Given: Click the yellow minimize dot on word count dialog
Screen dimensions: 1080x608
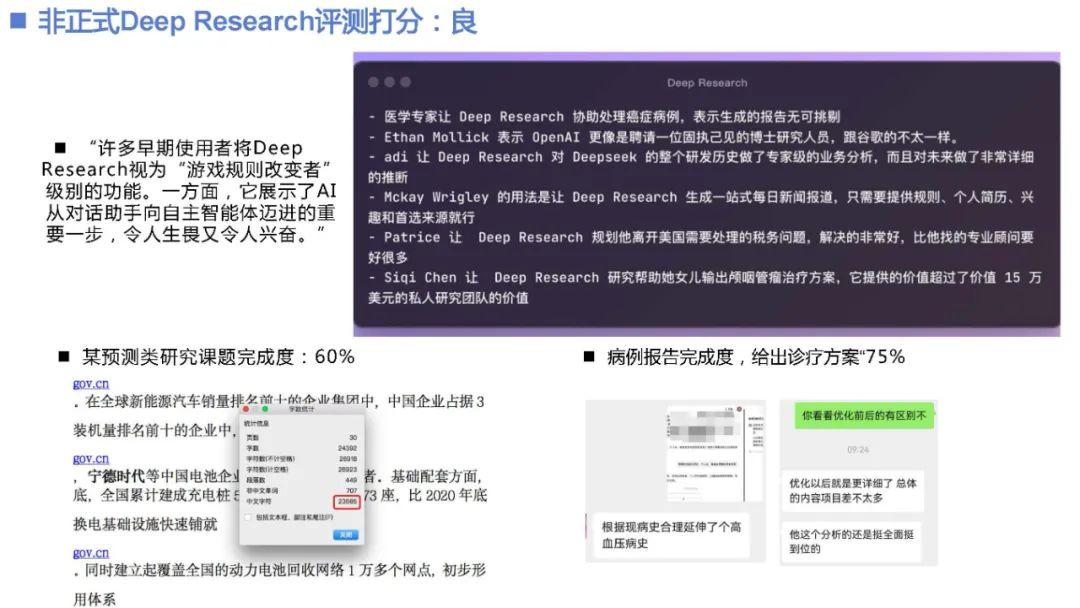Looking at the screenshot, I should [255, 409].
